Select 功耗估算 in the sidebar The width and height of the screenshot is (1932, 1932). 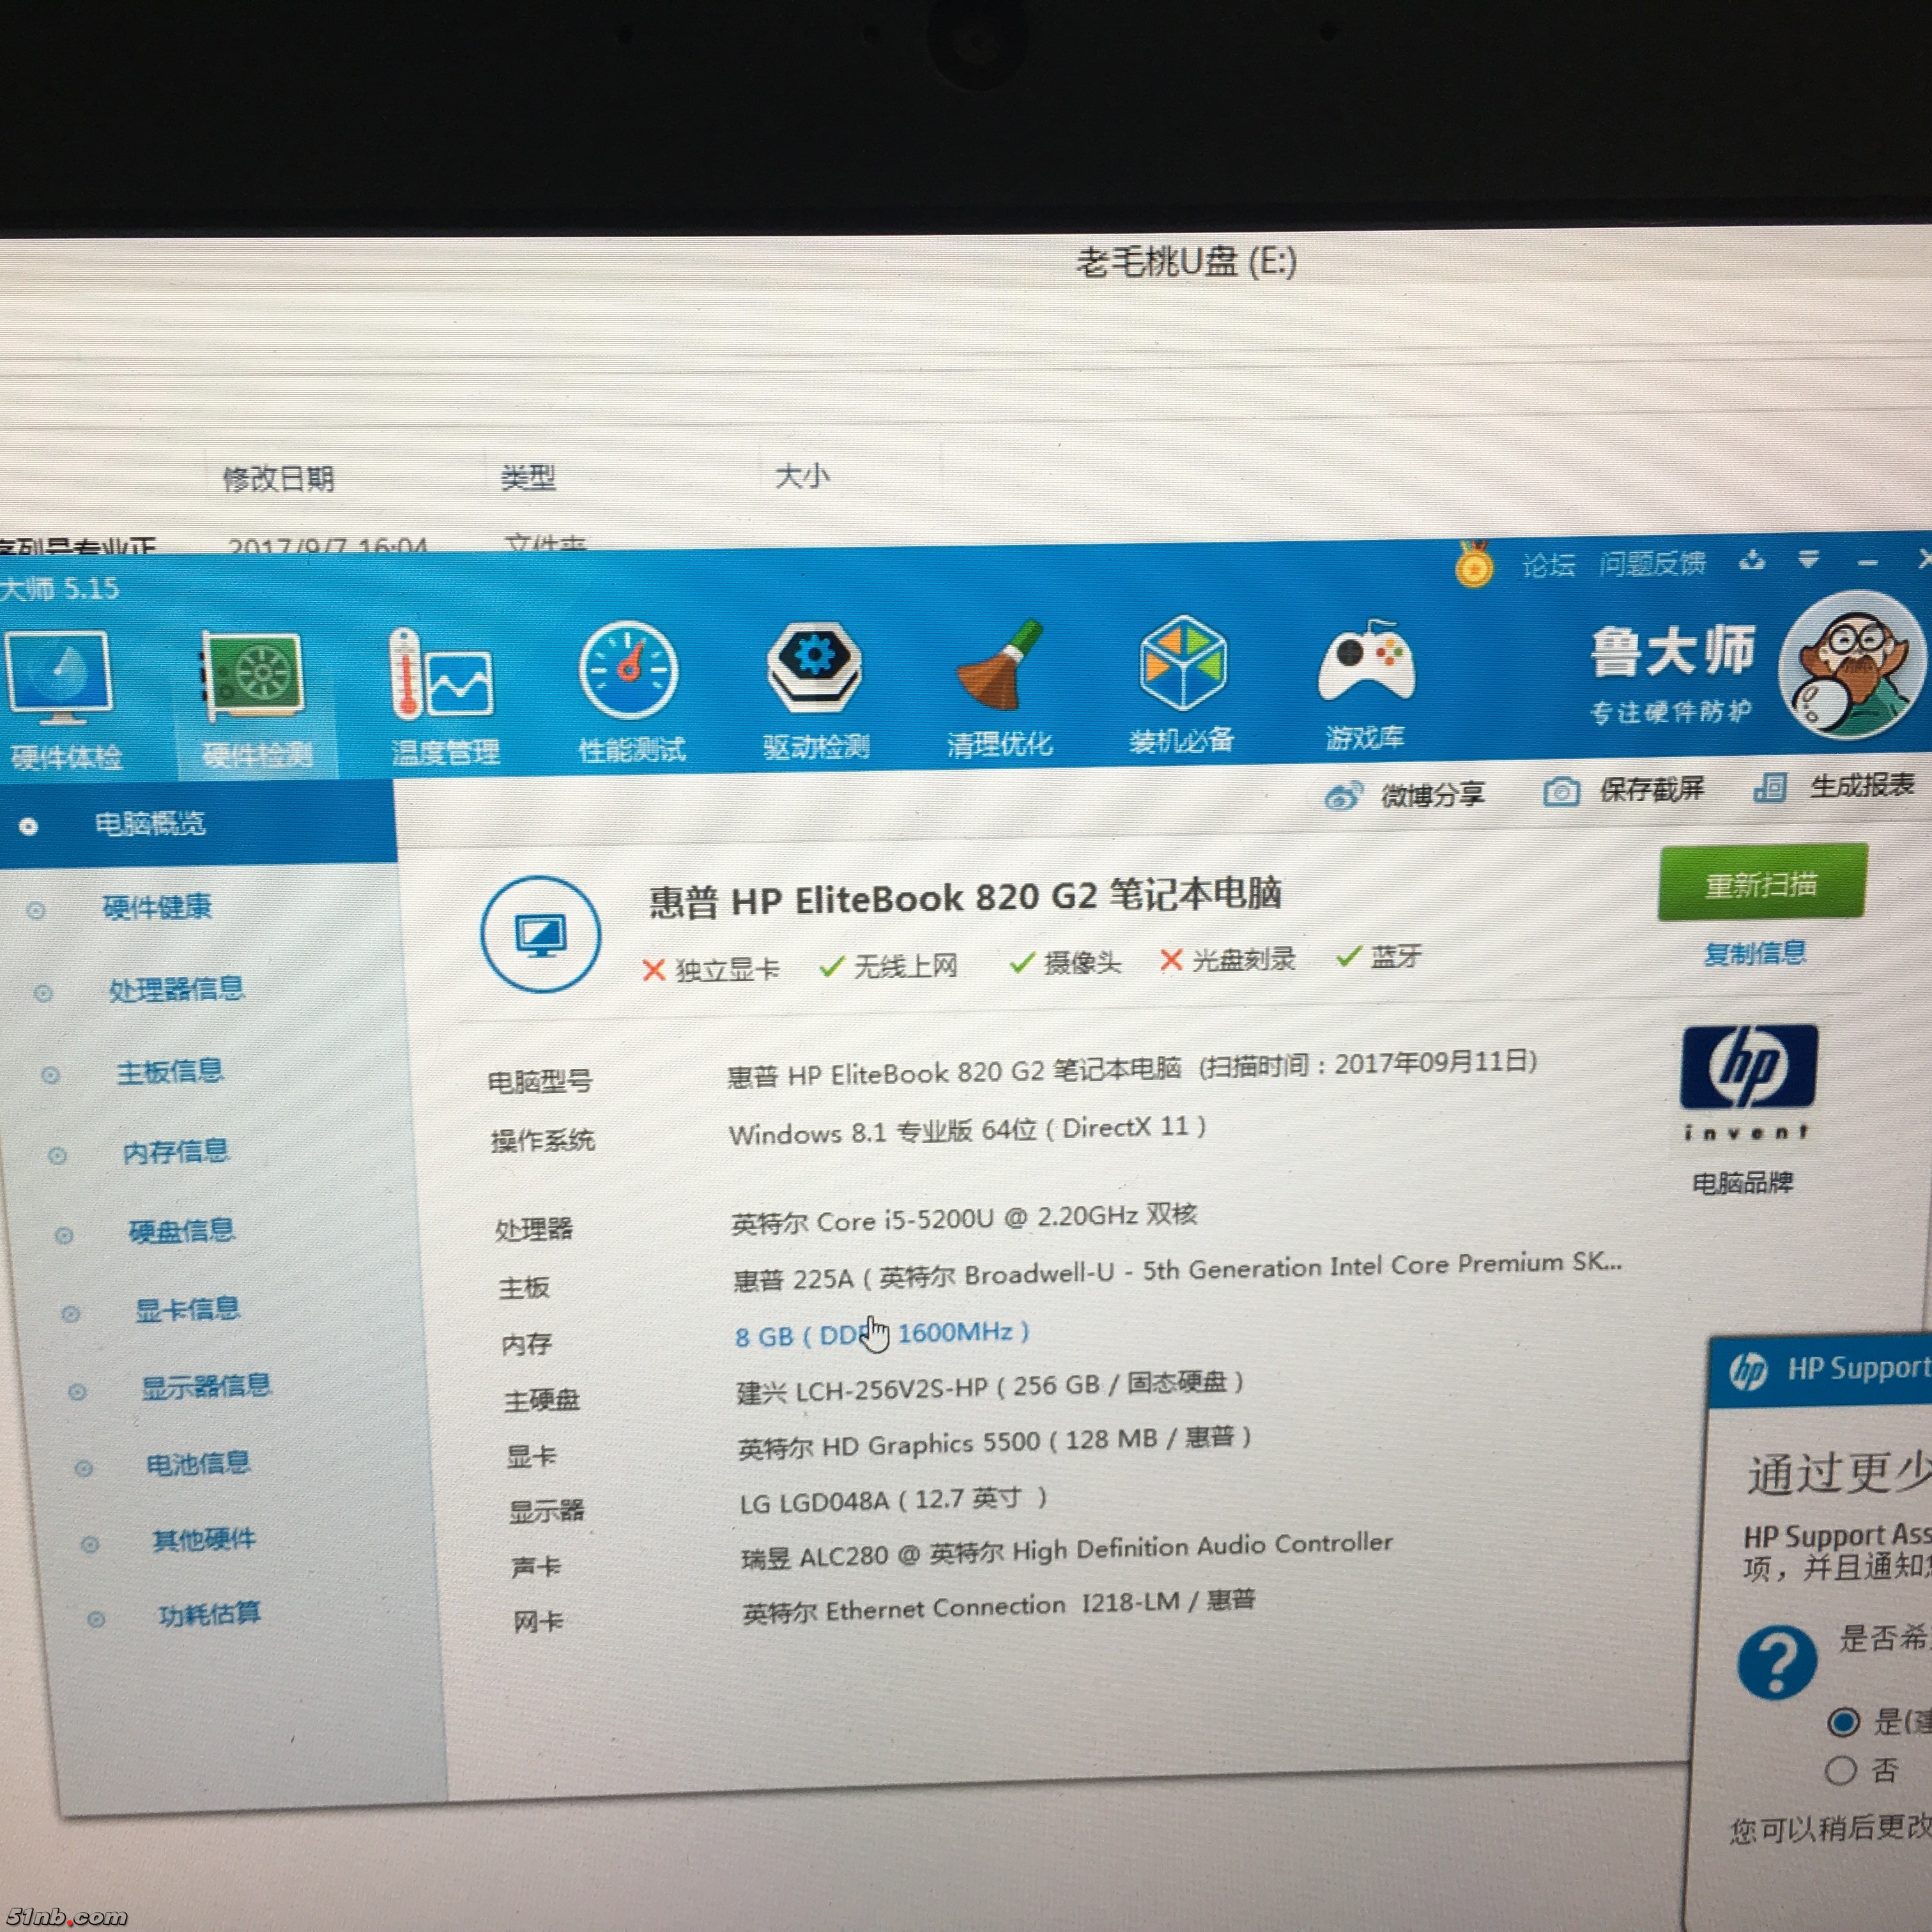pos(209,1614)
